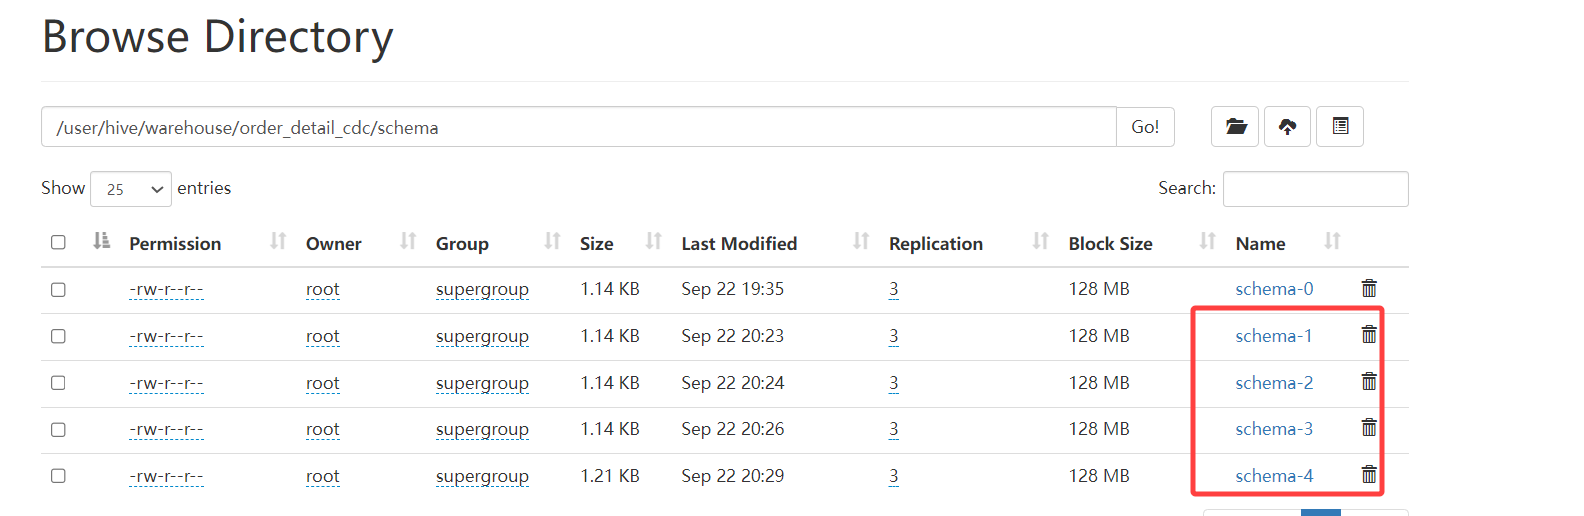Screen dimensions: 1584x516
Task: Click the create directory folder icon
Action: coord(1236,127)
